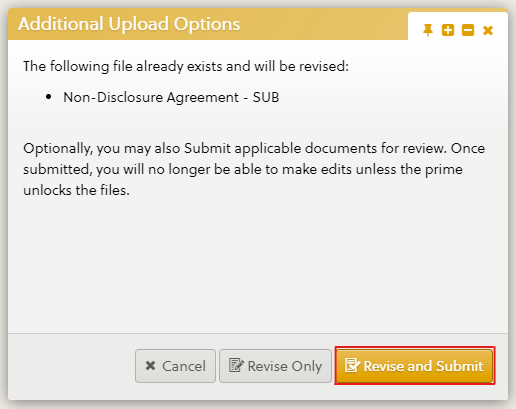Click the bullet point before Non-Disclosure Agreement
Image resolution: width=516 pixels, height=409 pixels.
point(49,97)
